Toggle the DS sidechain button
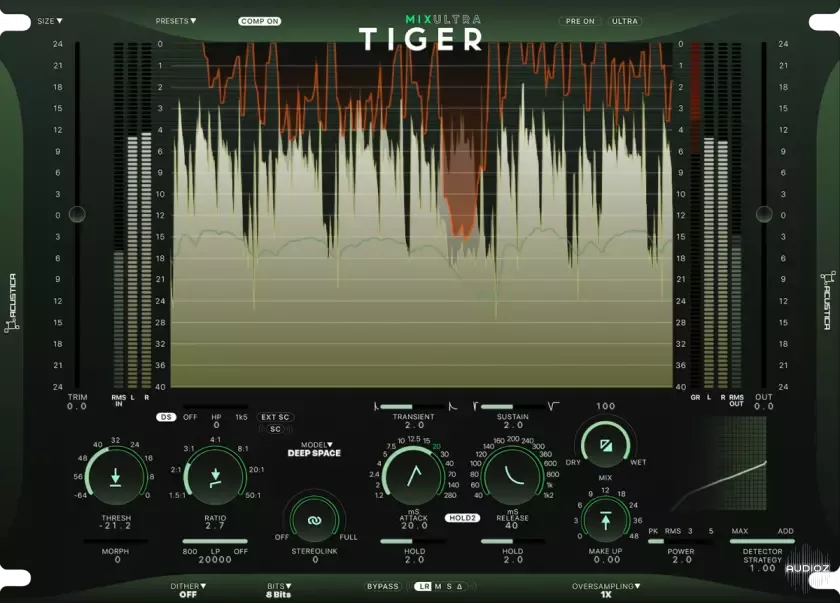Image resolution: width=840 pixels, height=603 pixels. pos(166,417)
